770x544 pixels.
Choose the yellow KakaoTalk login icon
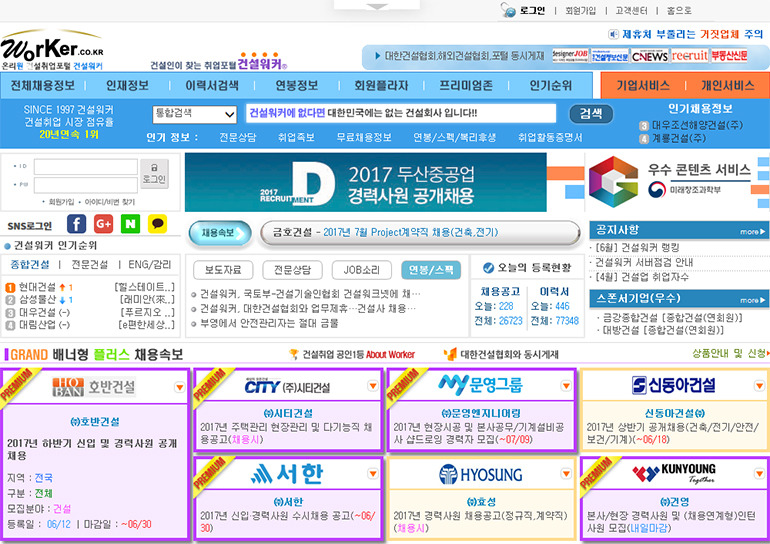158,224
